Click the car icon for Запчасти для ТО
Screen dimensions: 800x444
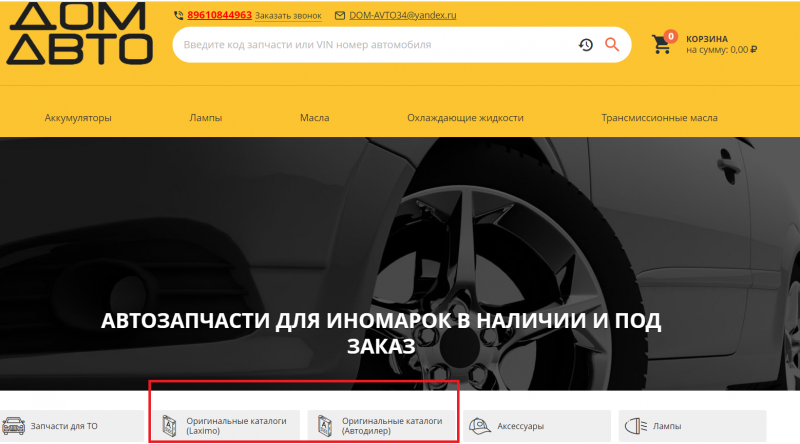point(14,426)
